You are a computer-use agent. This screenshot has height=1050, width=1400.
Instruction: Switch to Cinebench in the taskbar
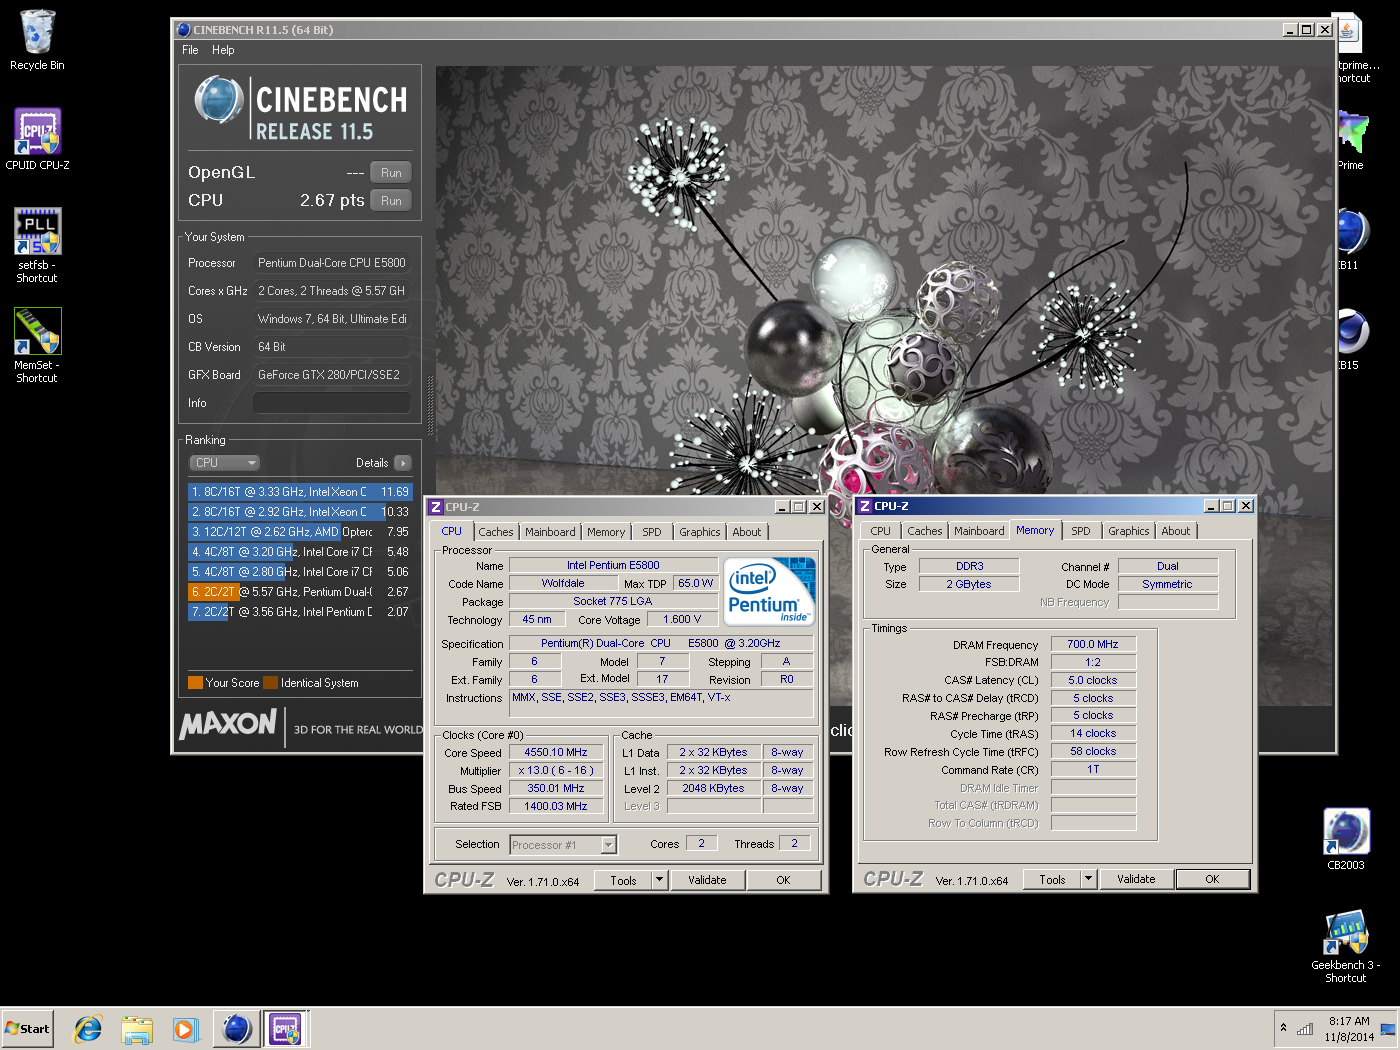[x=237, y=1029]
